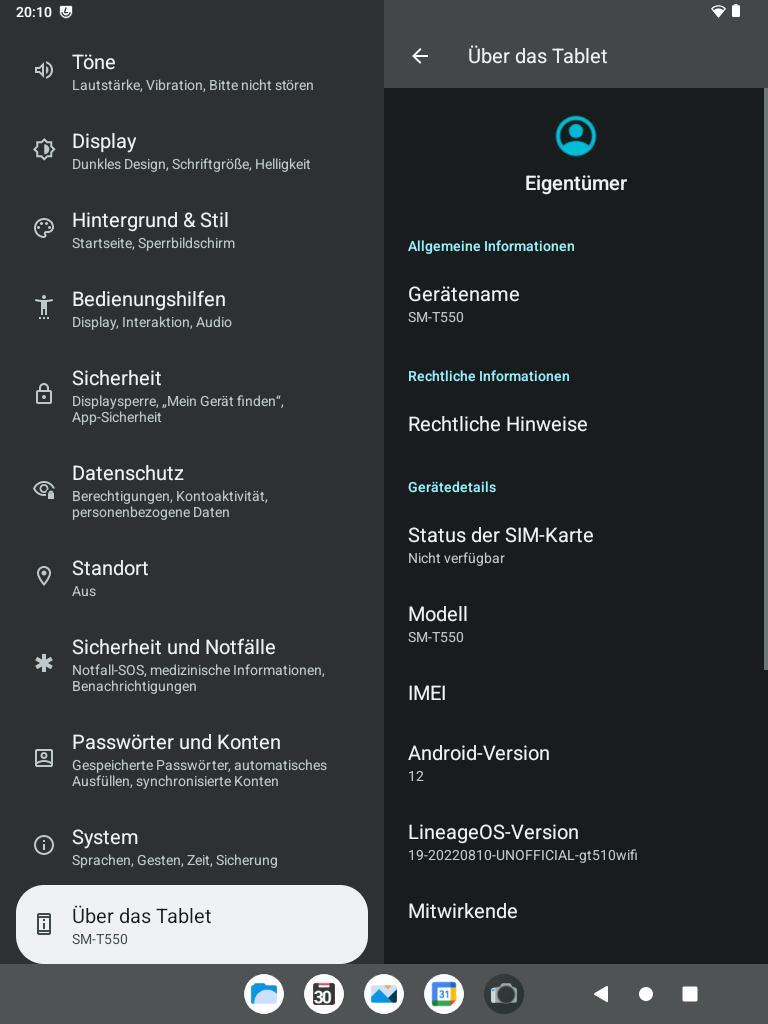Viewport: 768px width, 1024px height.
Task: Select Hintergrund & Stil settings
Action: [192, 231]
